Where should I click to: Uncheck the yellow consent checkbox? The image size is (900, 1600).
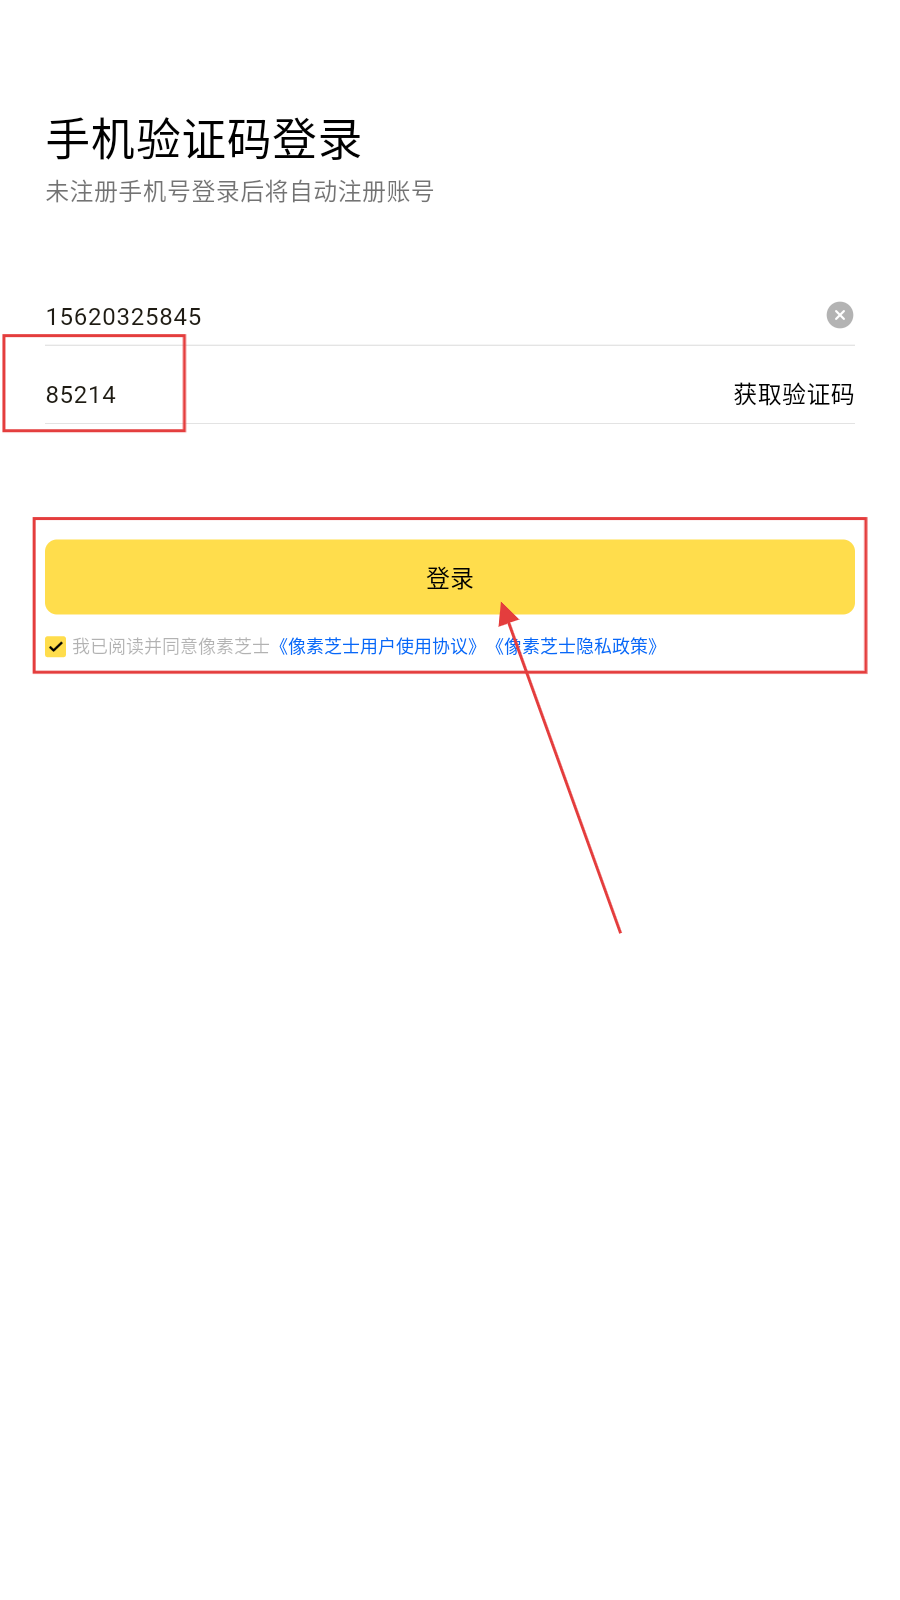(x=56, y=647)
